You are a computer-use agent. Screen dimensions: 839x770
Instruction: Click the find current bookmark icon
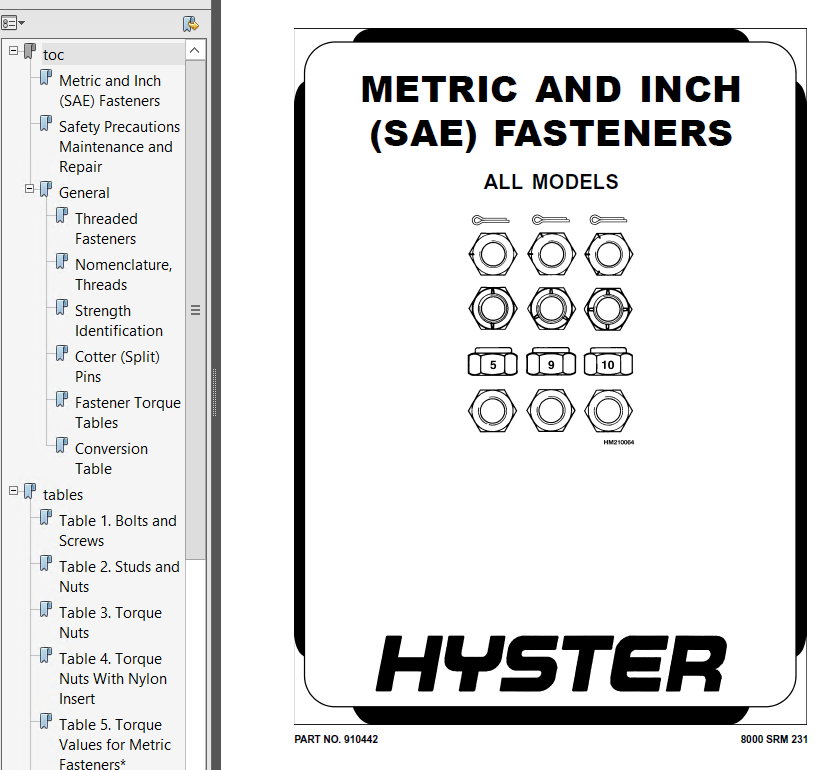[x=190, y=24]
